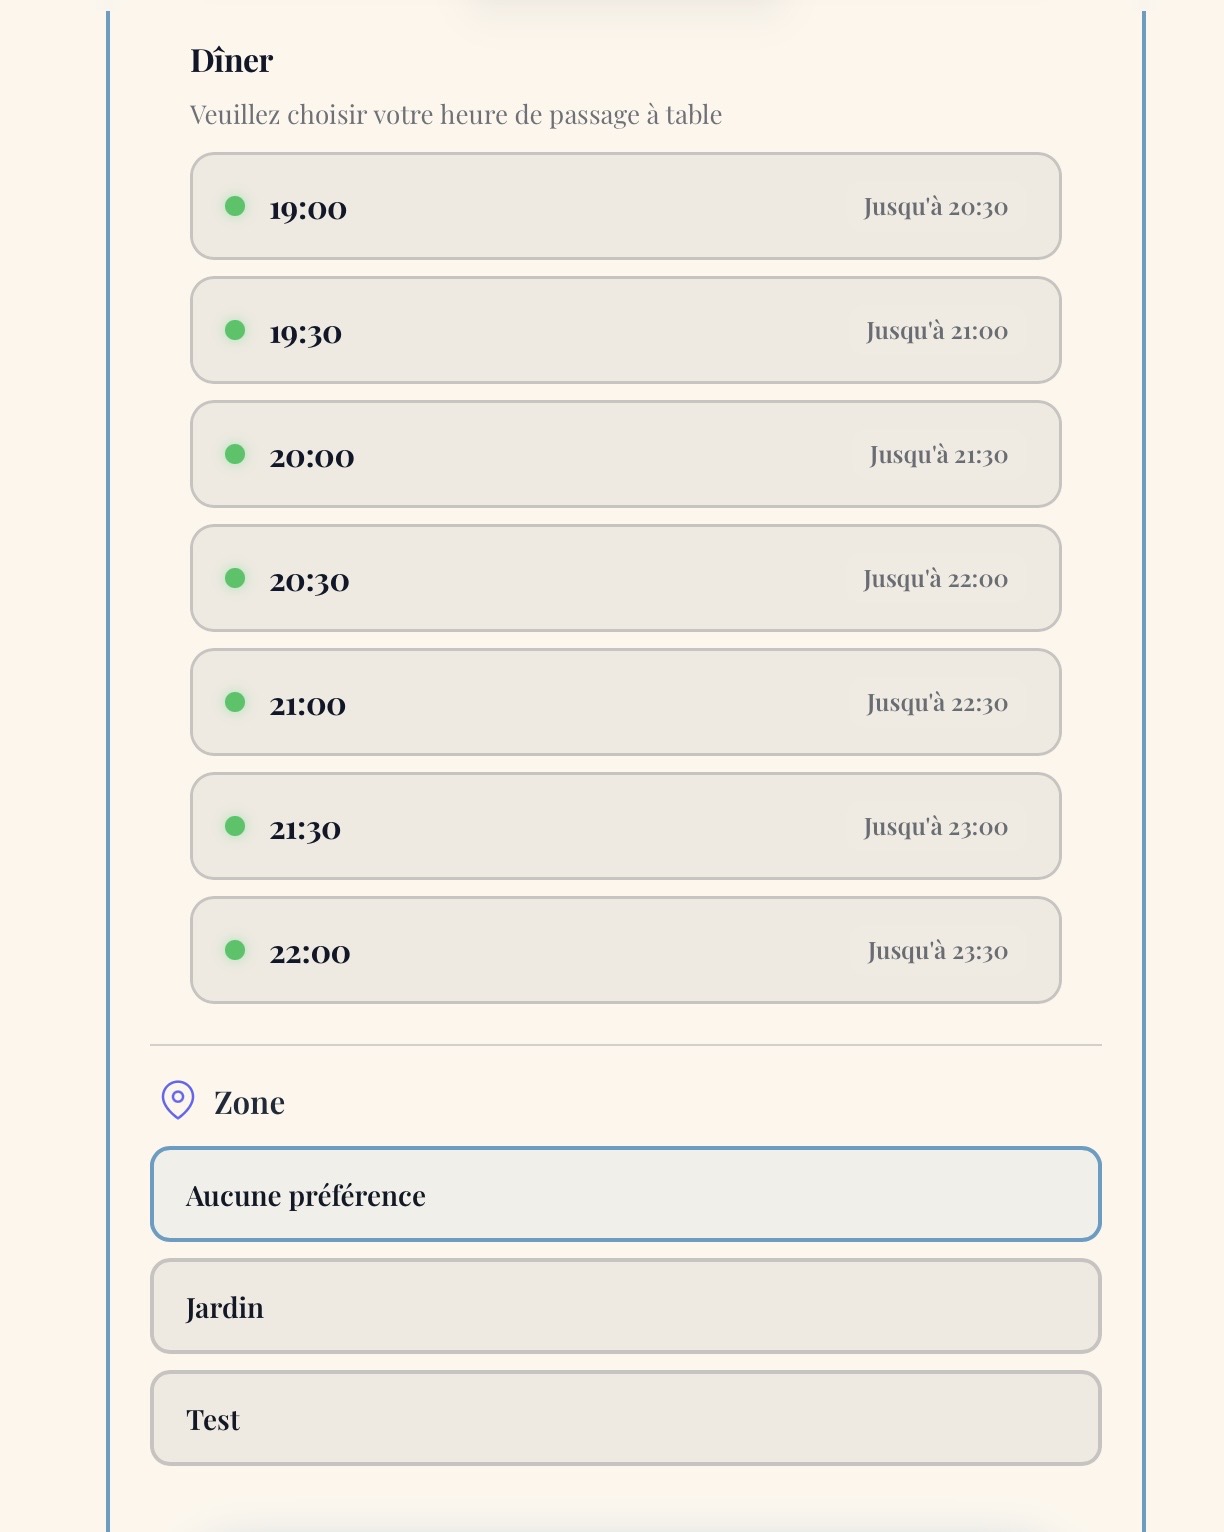The image size is (1224, 1532).
Task: Select the Test zone option
Action: point(626,1418)
